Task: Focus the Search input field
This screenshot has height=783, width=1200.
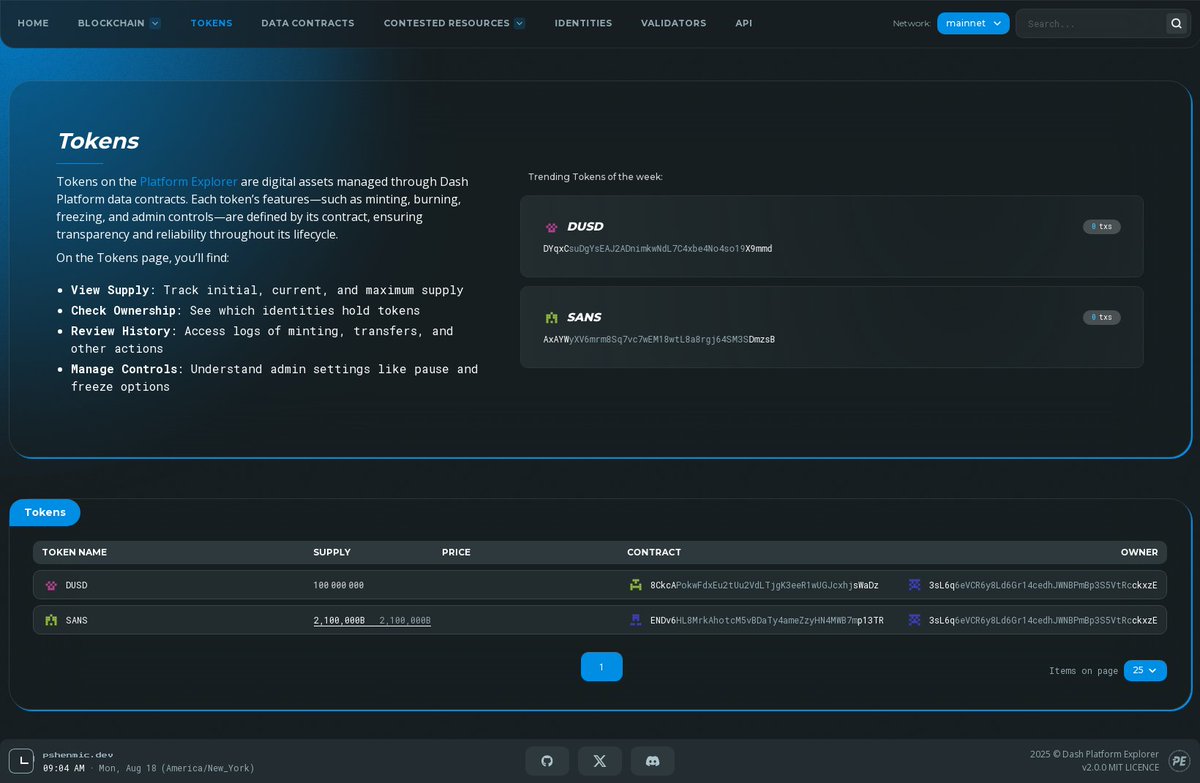Action: [1093, 23]
